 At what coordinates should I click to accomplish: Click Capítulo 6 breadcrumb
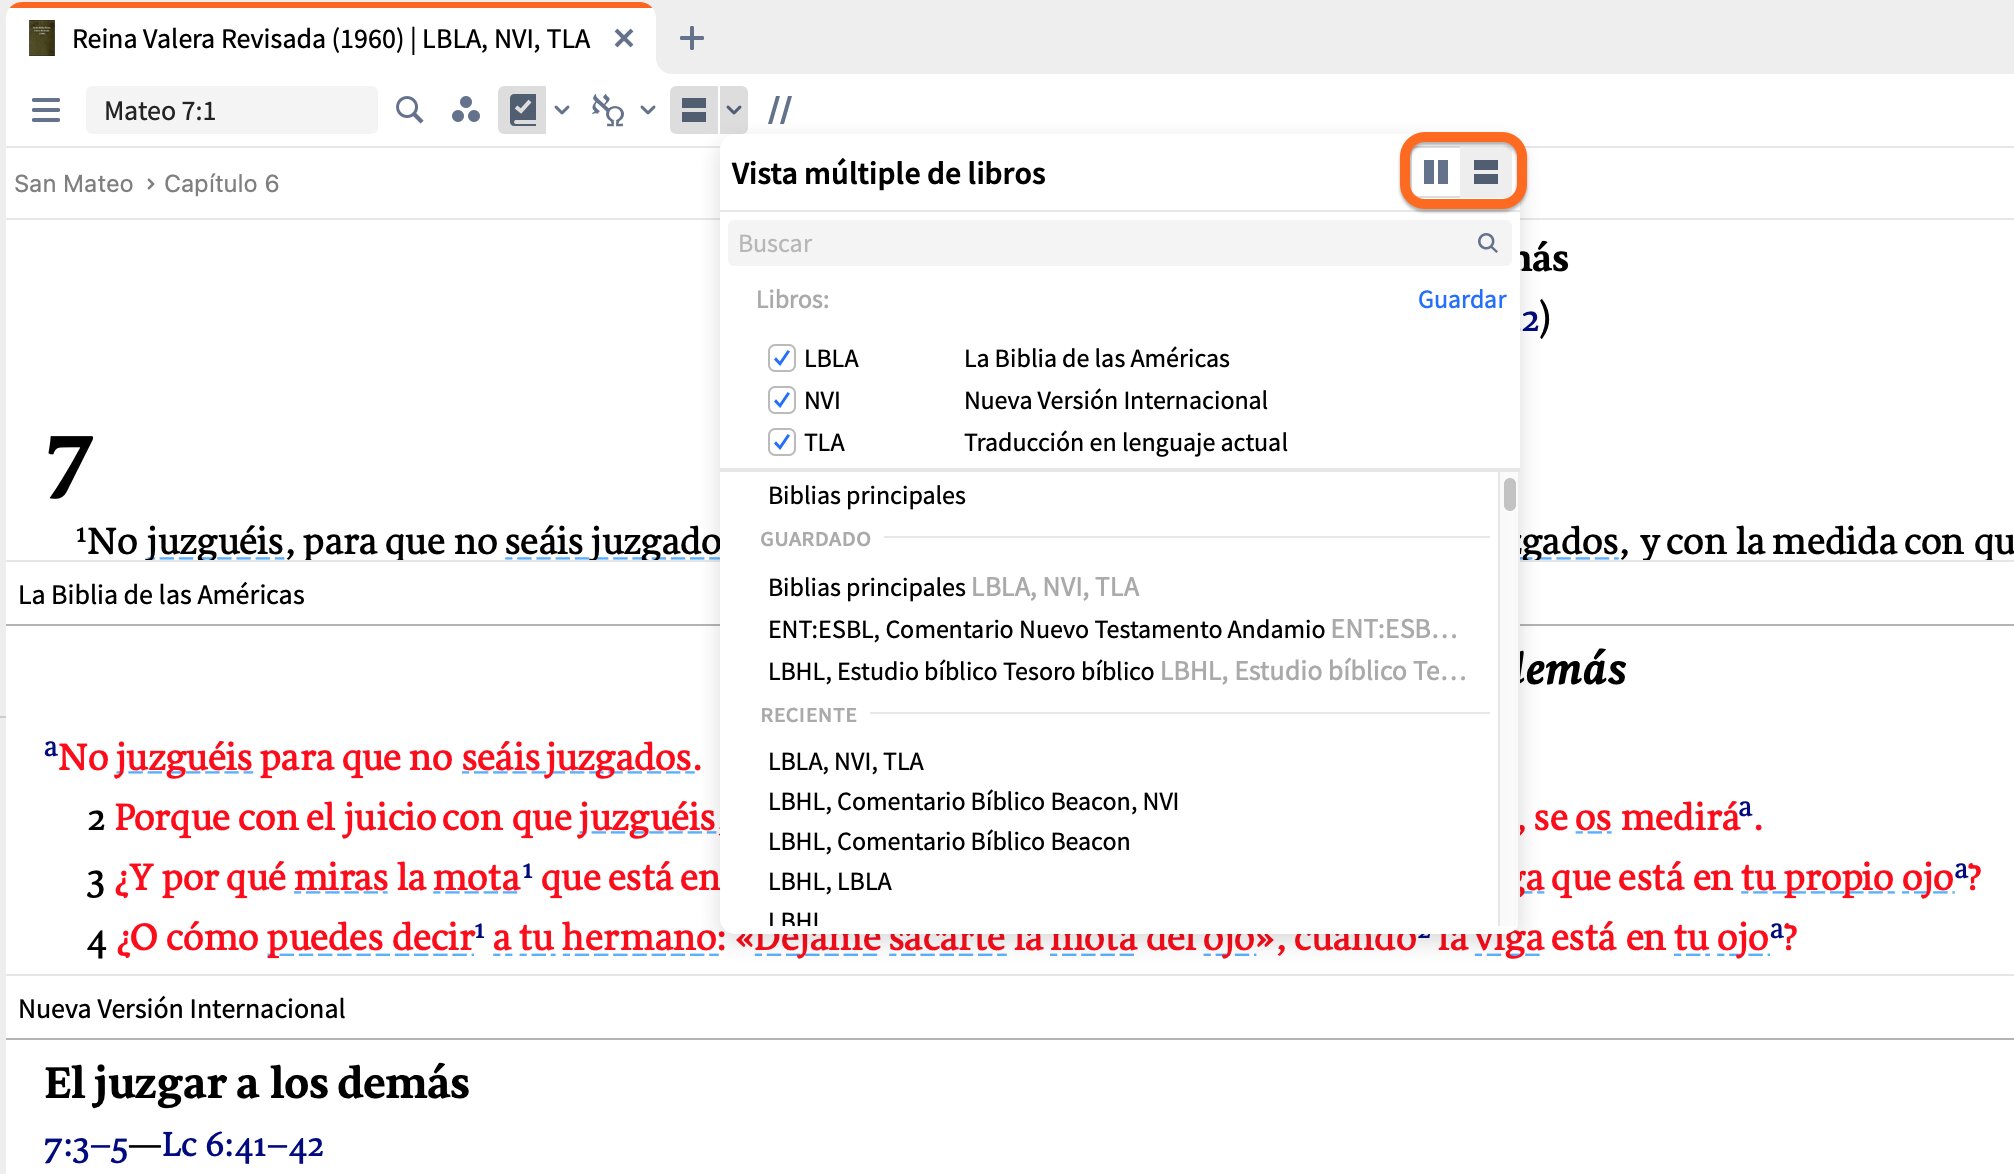[221, 184]
